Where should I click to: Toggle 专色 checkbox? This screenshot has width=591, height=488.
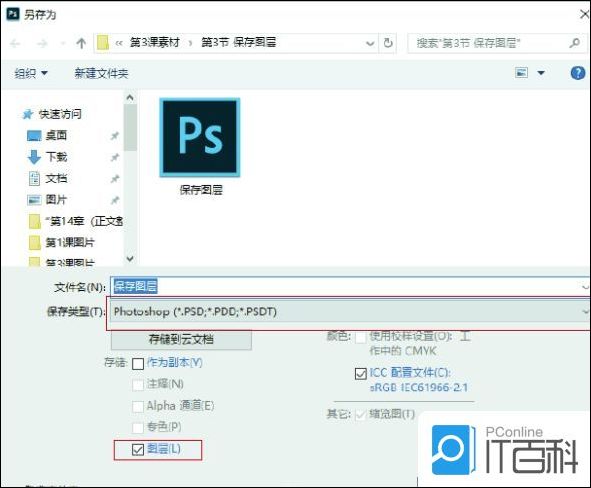(x=138, y=427)
